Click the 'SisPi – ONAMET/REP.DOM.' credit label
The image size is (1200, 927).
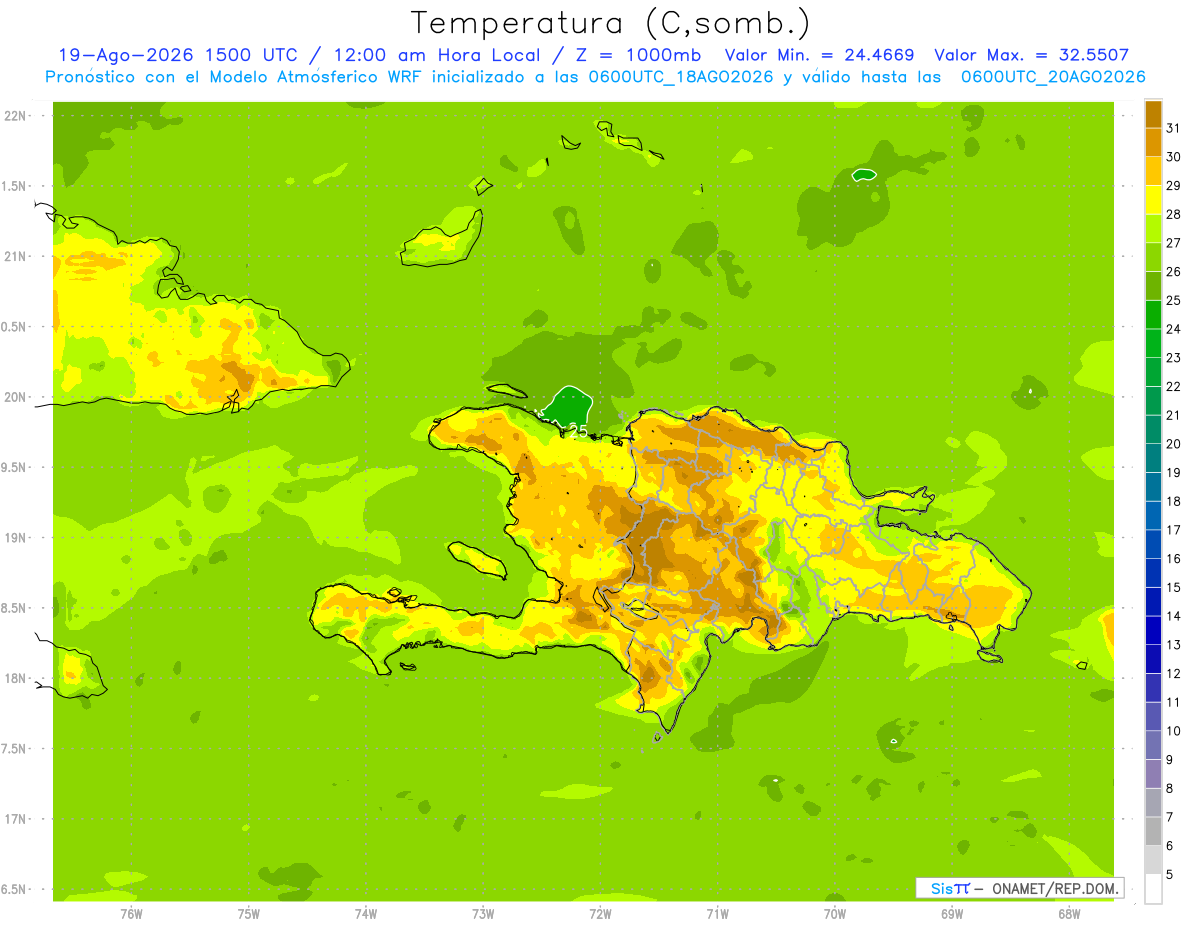pyautogui.click(x=1019, y=888)
